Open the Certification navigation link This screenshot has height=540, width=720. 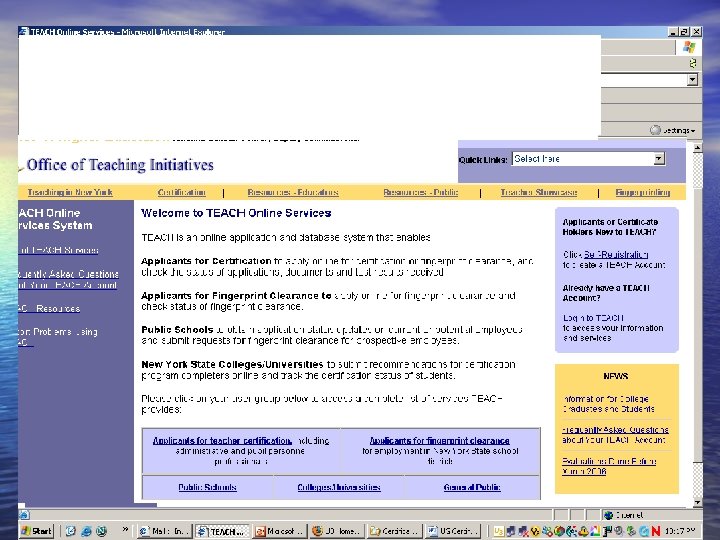(181, 192)
